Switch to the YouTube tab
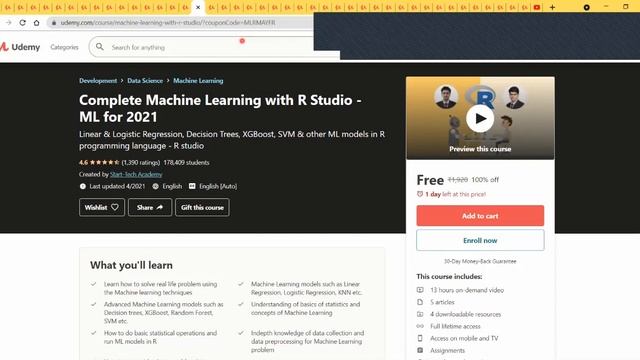This screenshot has width=640, height=360. (537, 7)
